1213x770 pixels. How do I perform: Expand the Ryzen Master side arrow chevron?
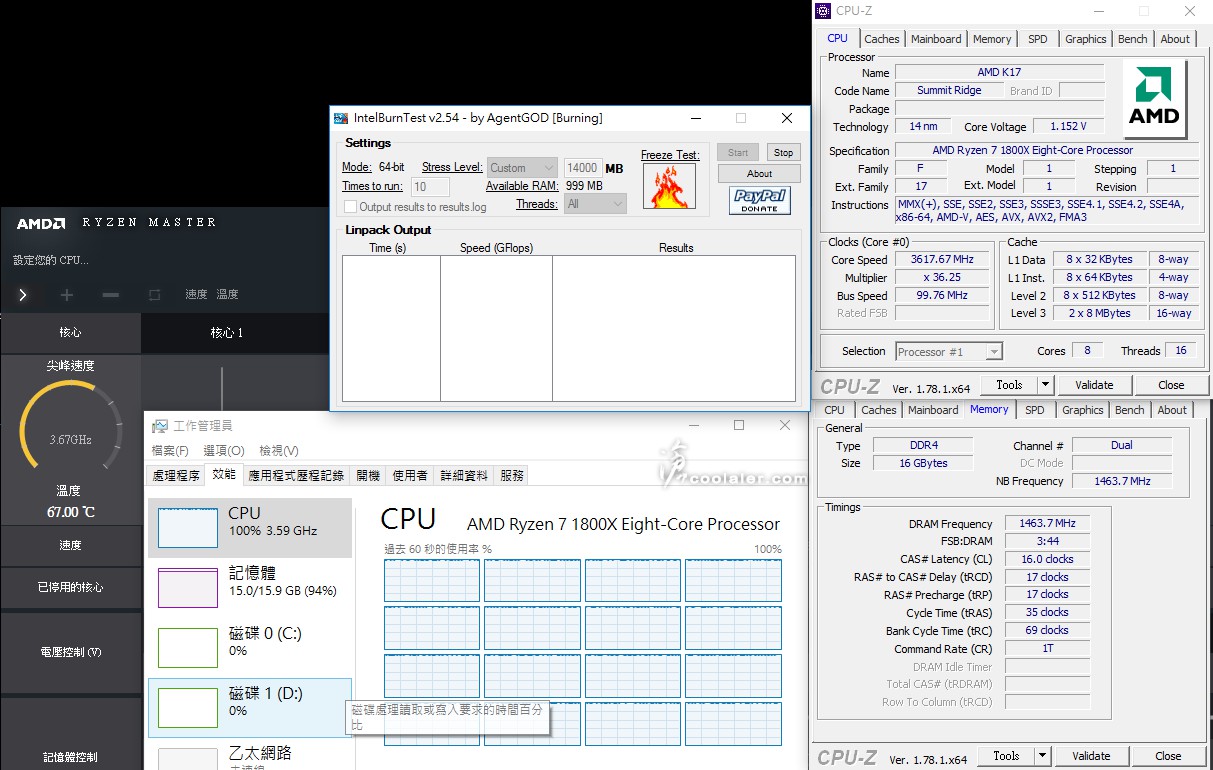22,295
